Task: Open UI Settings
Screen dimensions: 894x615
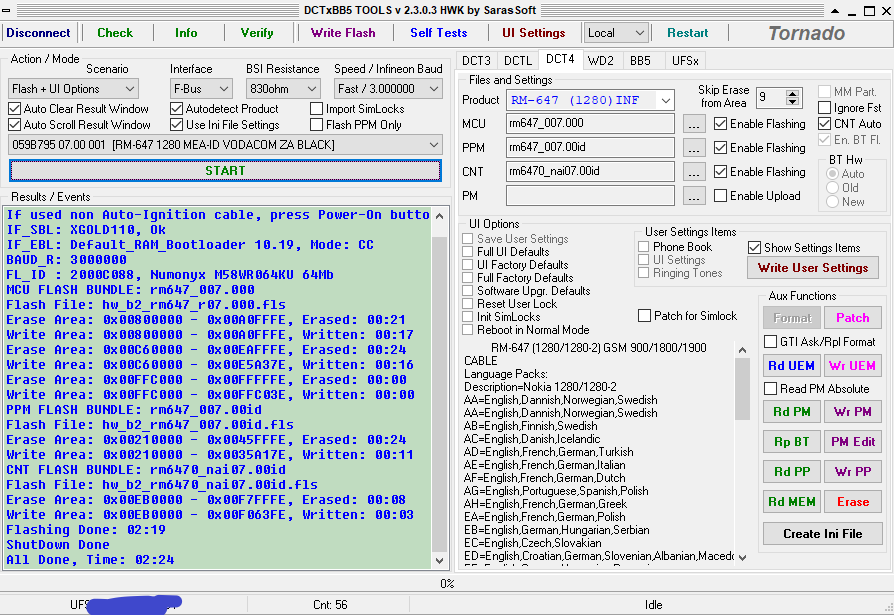Action: click(x=534, y=33)
